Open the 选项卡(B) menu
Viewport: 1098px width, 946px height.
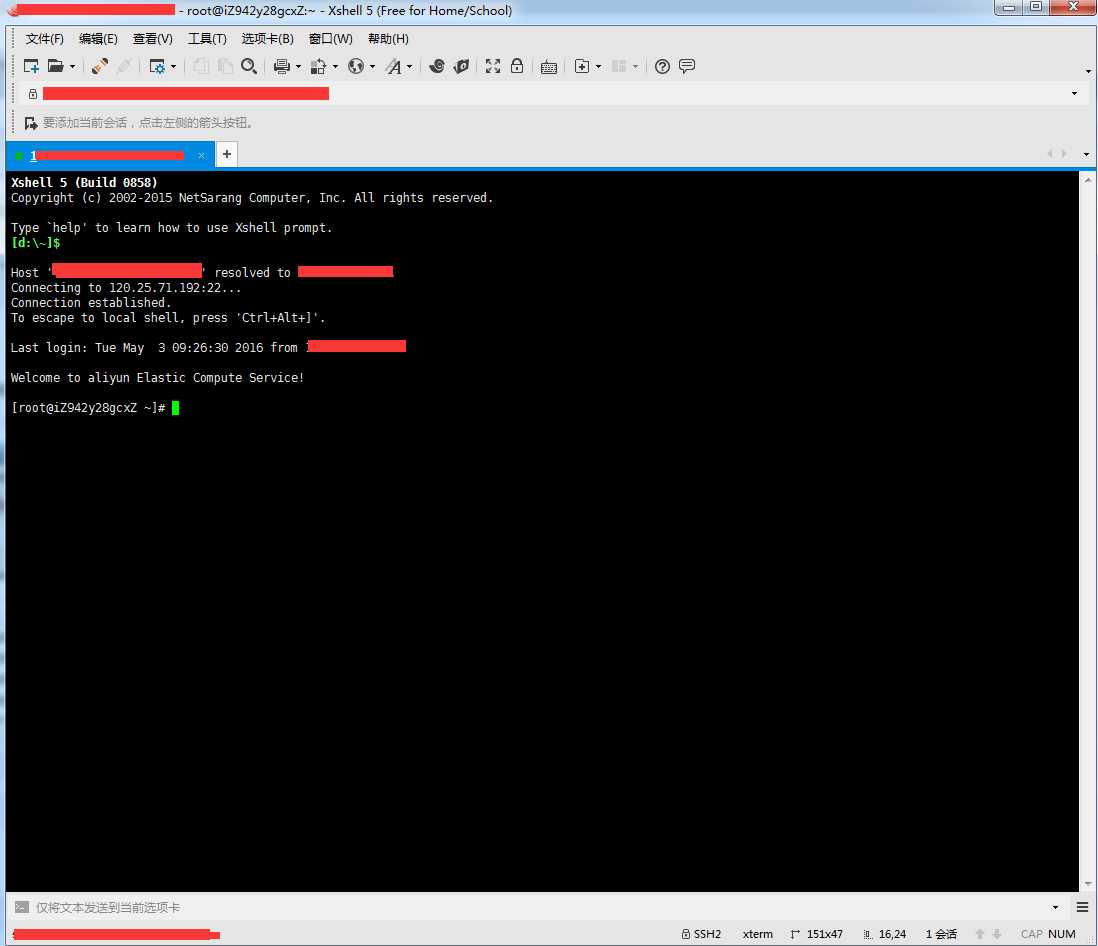[267, 39]
